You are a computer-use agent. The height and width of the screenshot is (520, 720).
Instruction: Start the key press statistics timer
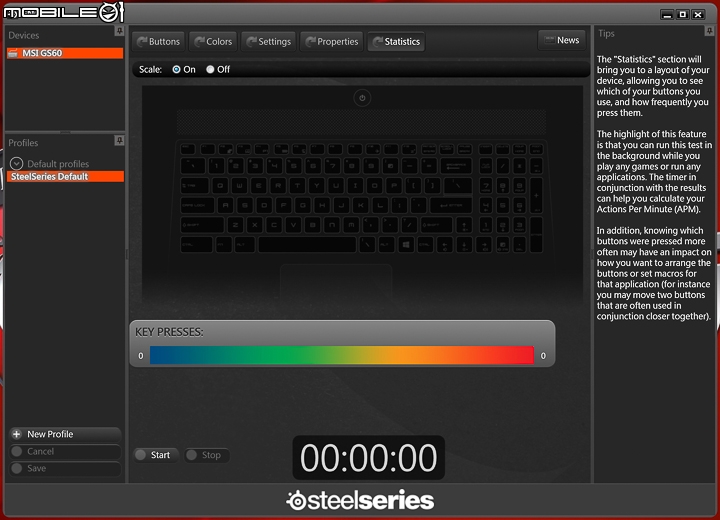pyautogui.click(x=156, y=455)
